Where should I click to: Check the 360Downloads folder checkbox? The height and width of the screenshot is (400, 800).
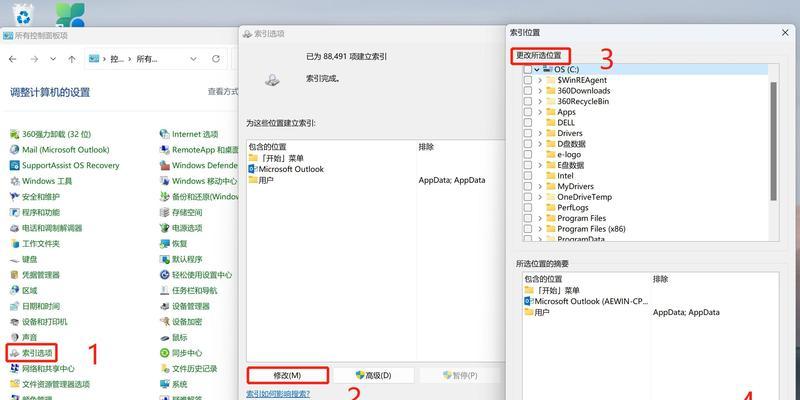point(527,91)
